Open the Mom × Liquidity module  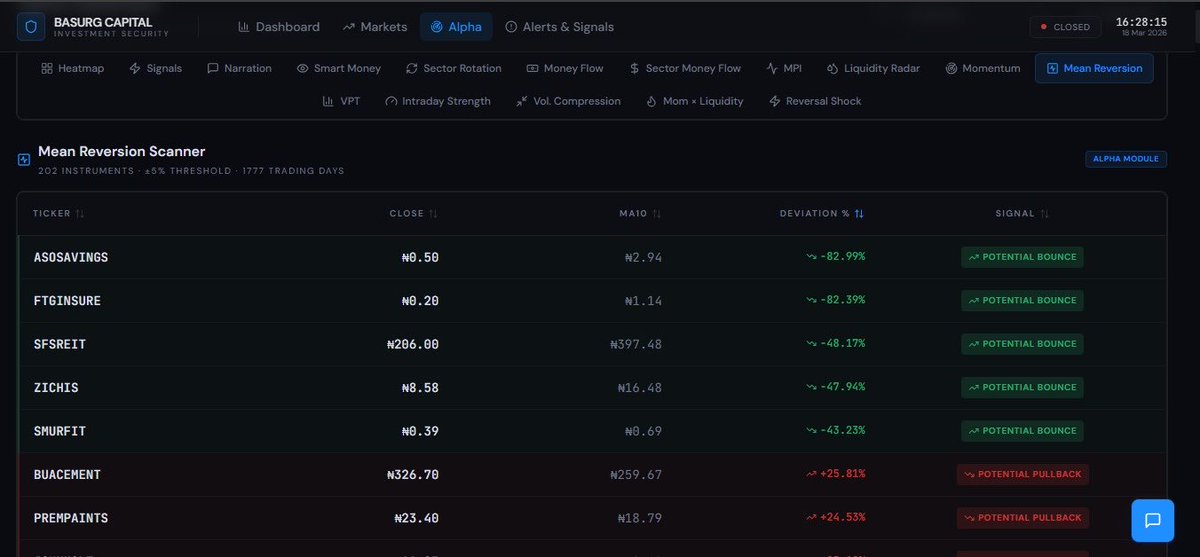[695, 101]
